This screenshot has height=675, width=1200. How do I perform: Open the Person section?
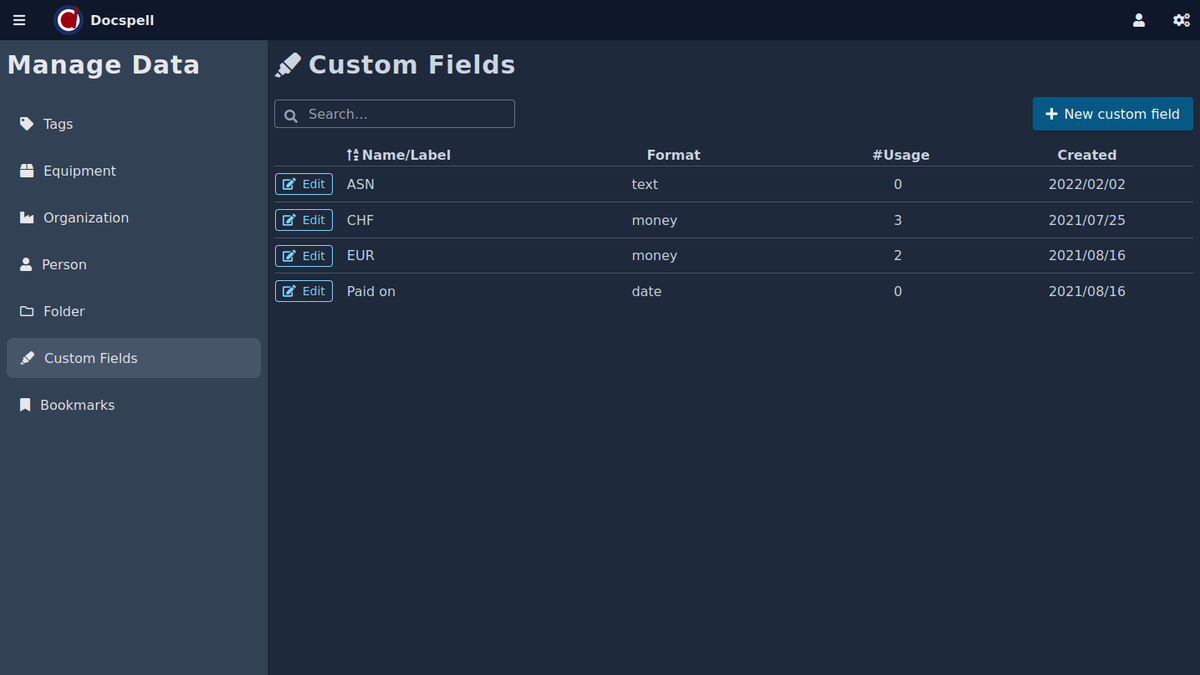(64, 265)
